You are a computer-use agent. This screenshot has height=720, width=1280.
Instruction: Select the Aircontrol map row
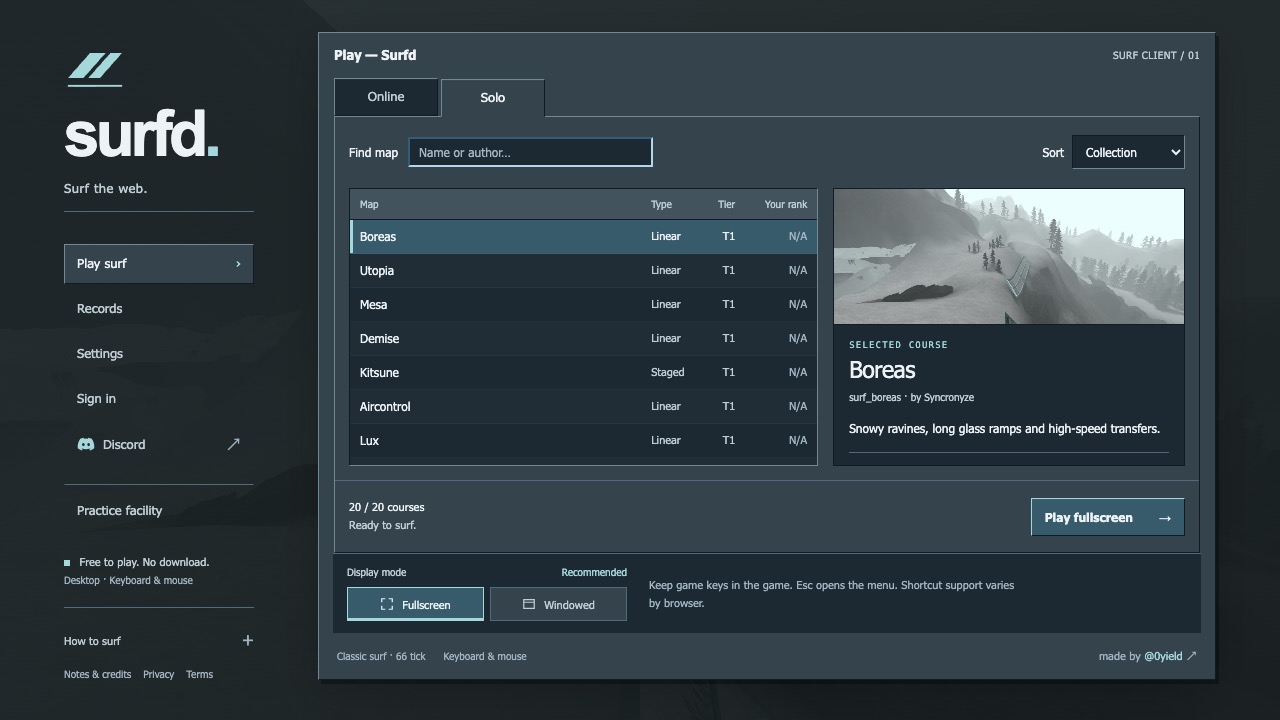(583, 407)
